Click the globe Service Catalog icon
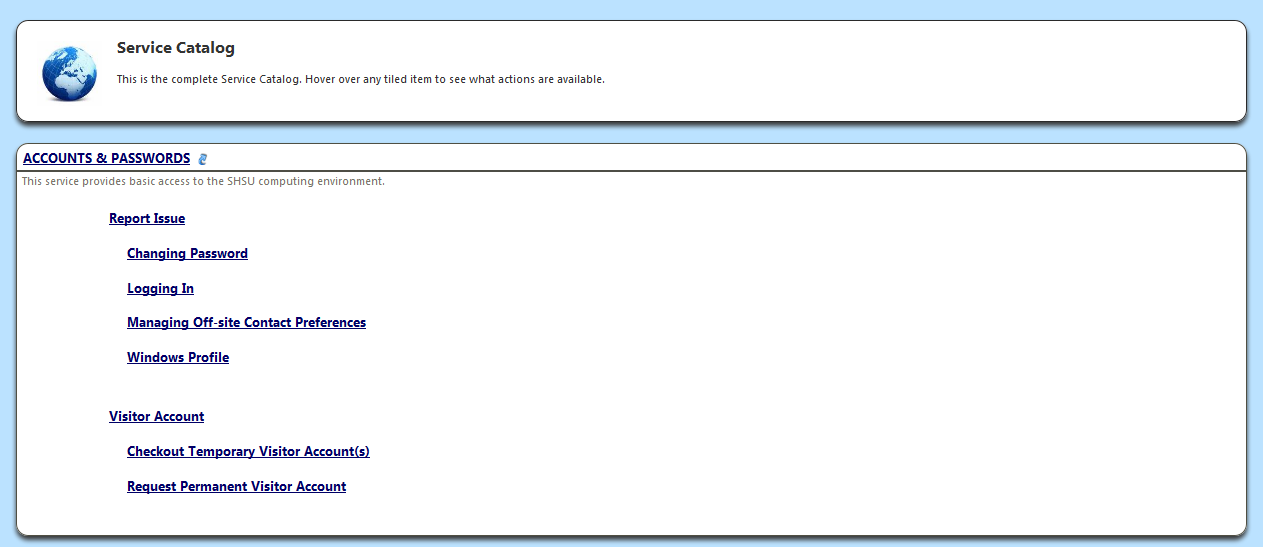Screen dimensions: 1263x547 click(69, 73)
